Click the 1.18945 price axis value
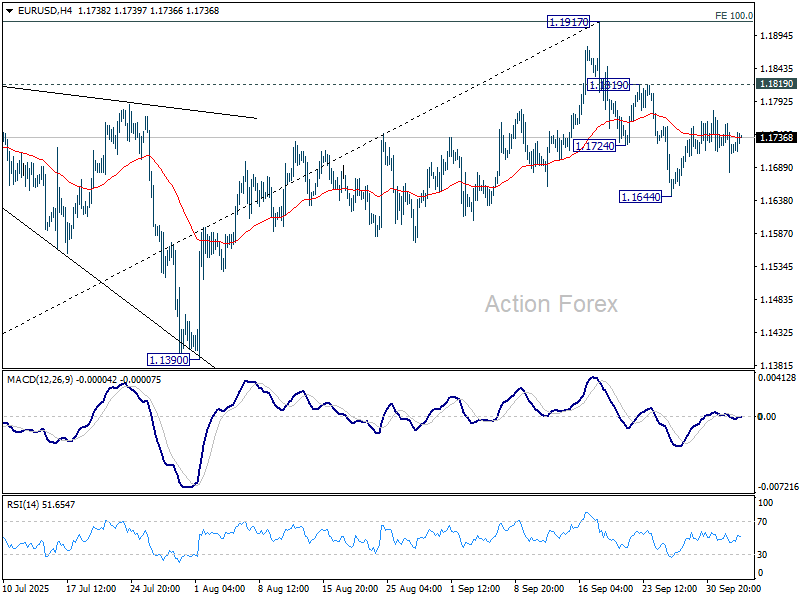 pos(776,36)
